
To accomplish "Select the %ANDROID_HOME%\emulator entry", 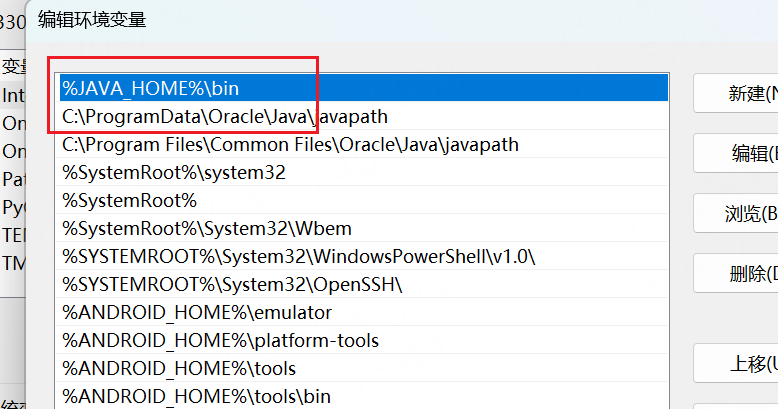I will pos(363,312).
